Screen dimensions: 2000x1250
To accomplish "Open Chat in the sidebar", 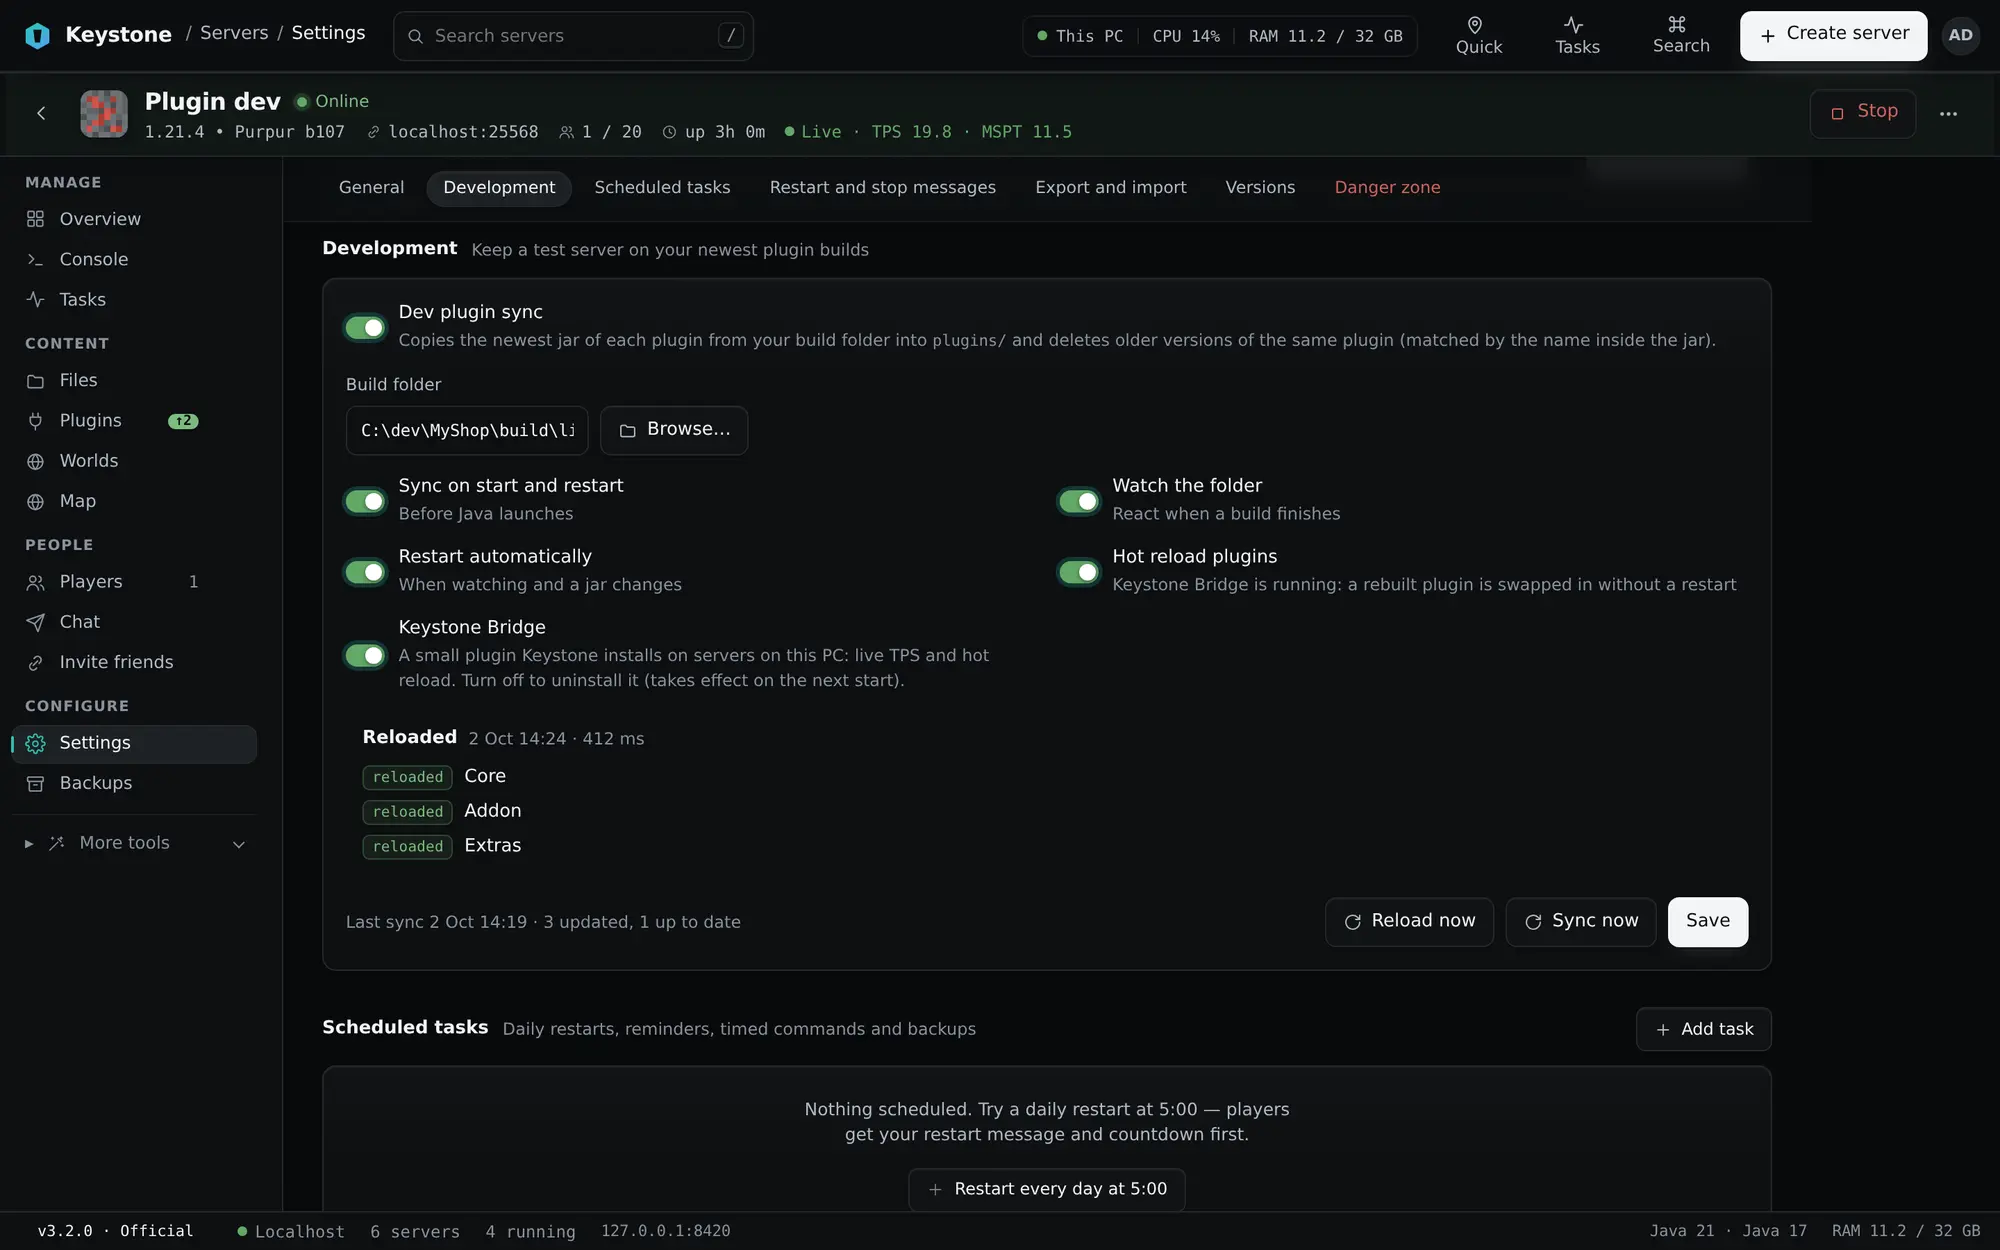I will click(x=134, y=622).
